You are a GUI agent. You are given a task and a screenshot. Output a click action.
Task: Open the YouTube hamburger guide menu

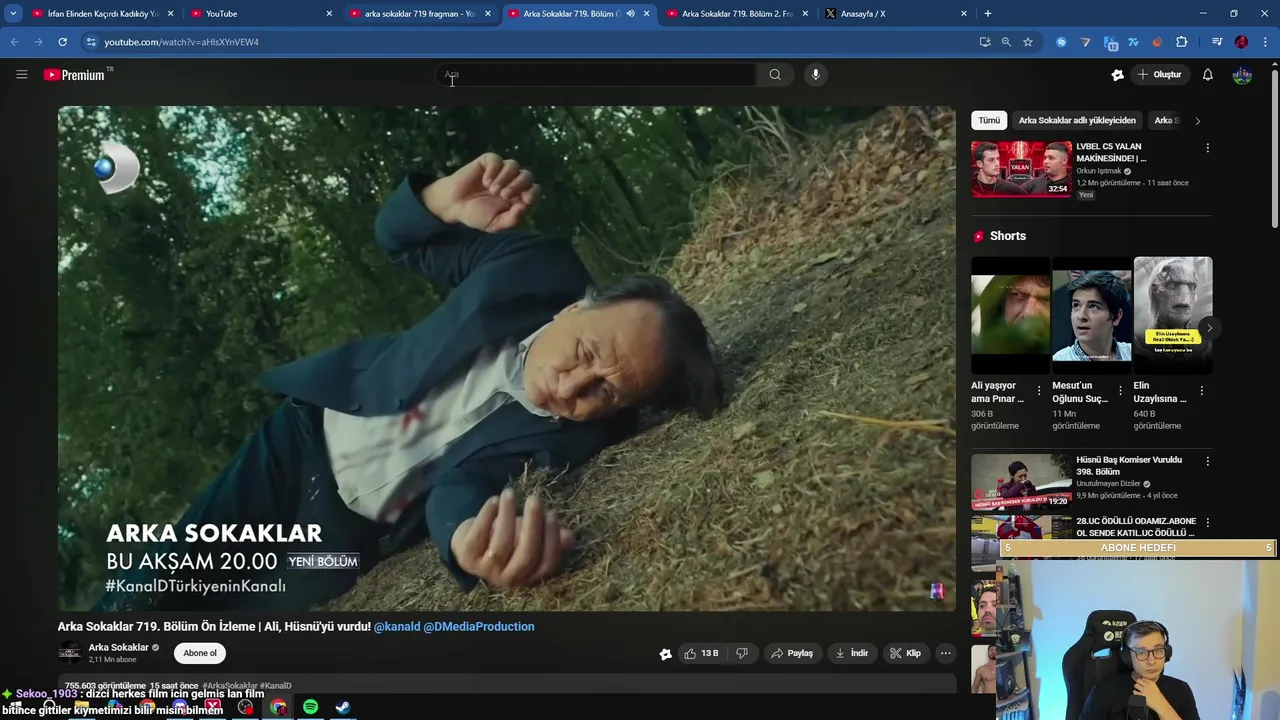(21, 74)
